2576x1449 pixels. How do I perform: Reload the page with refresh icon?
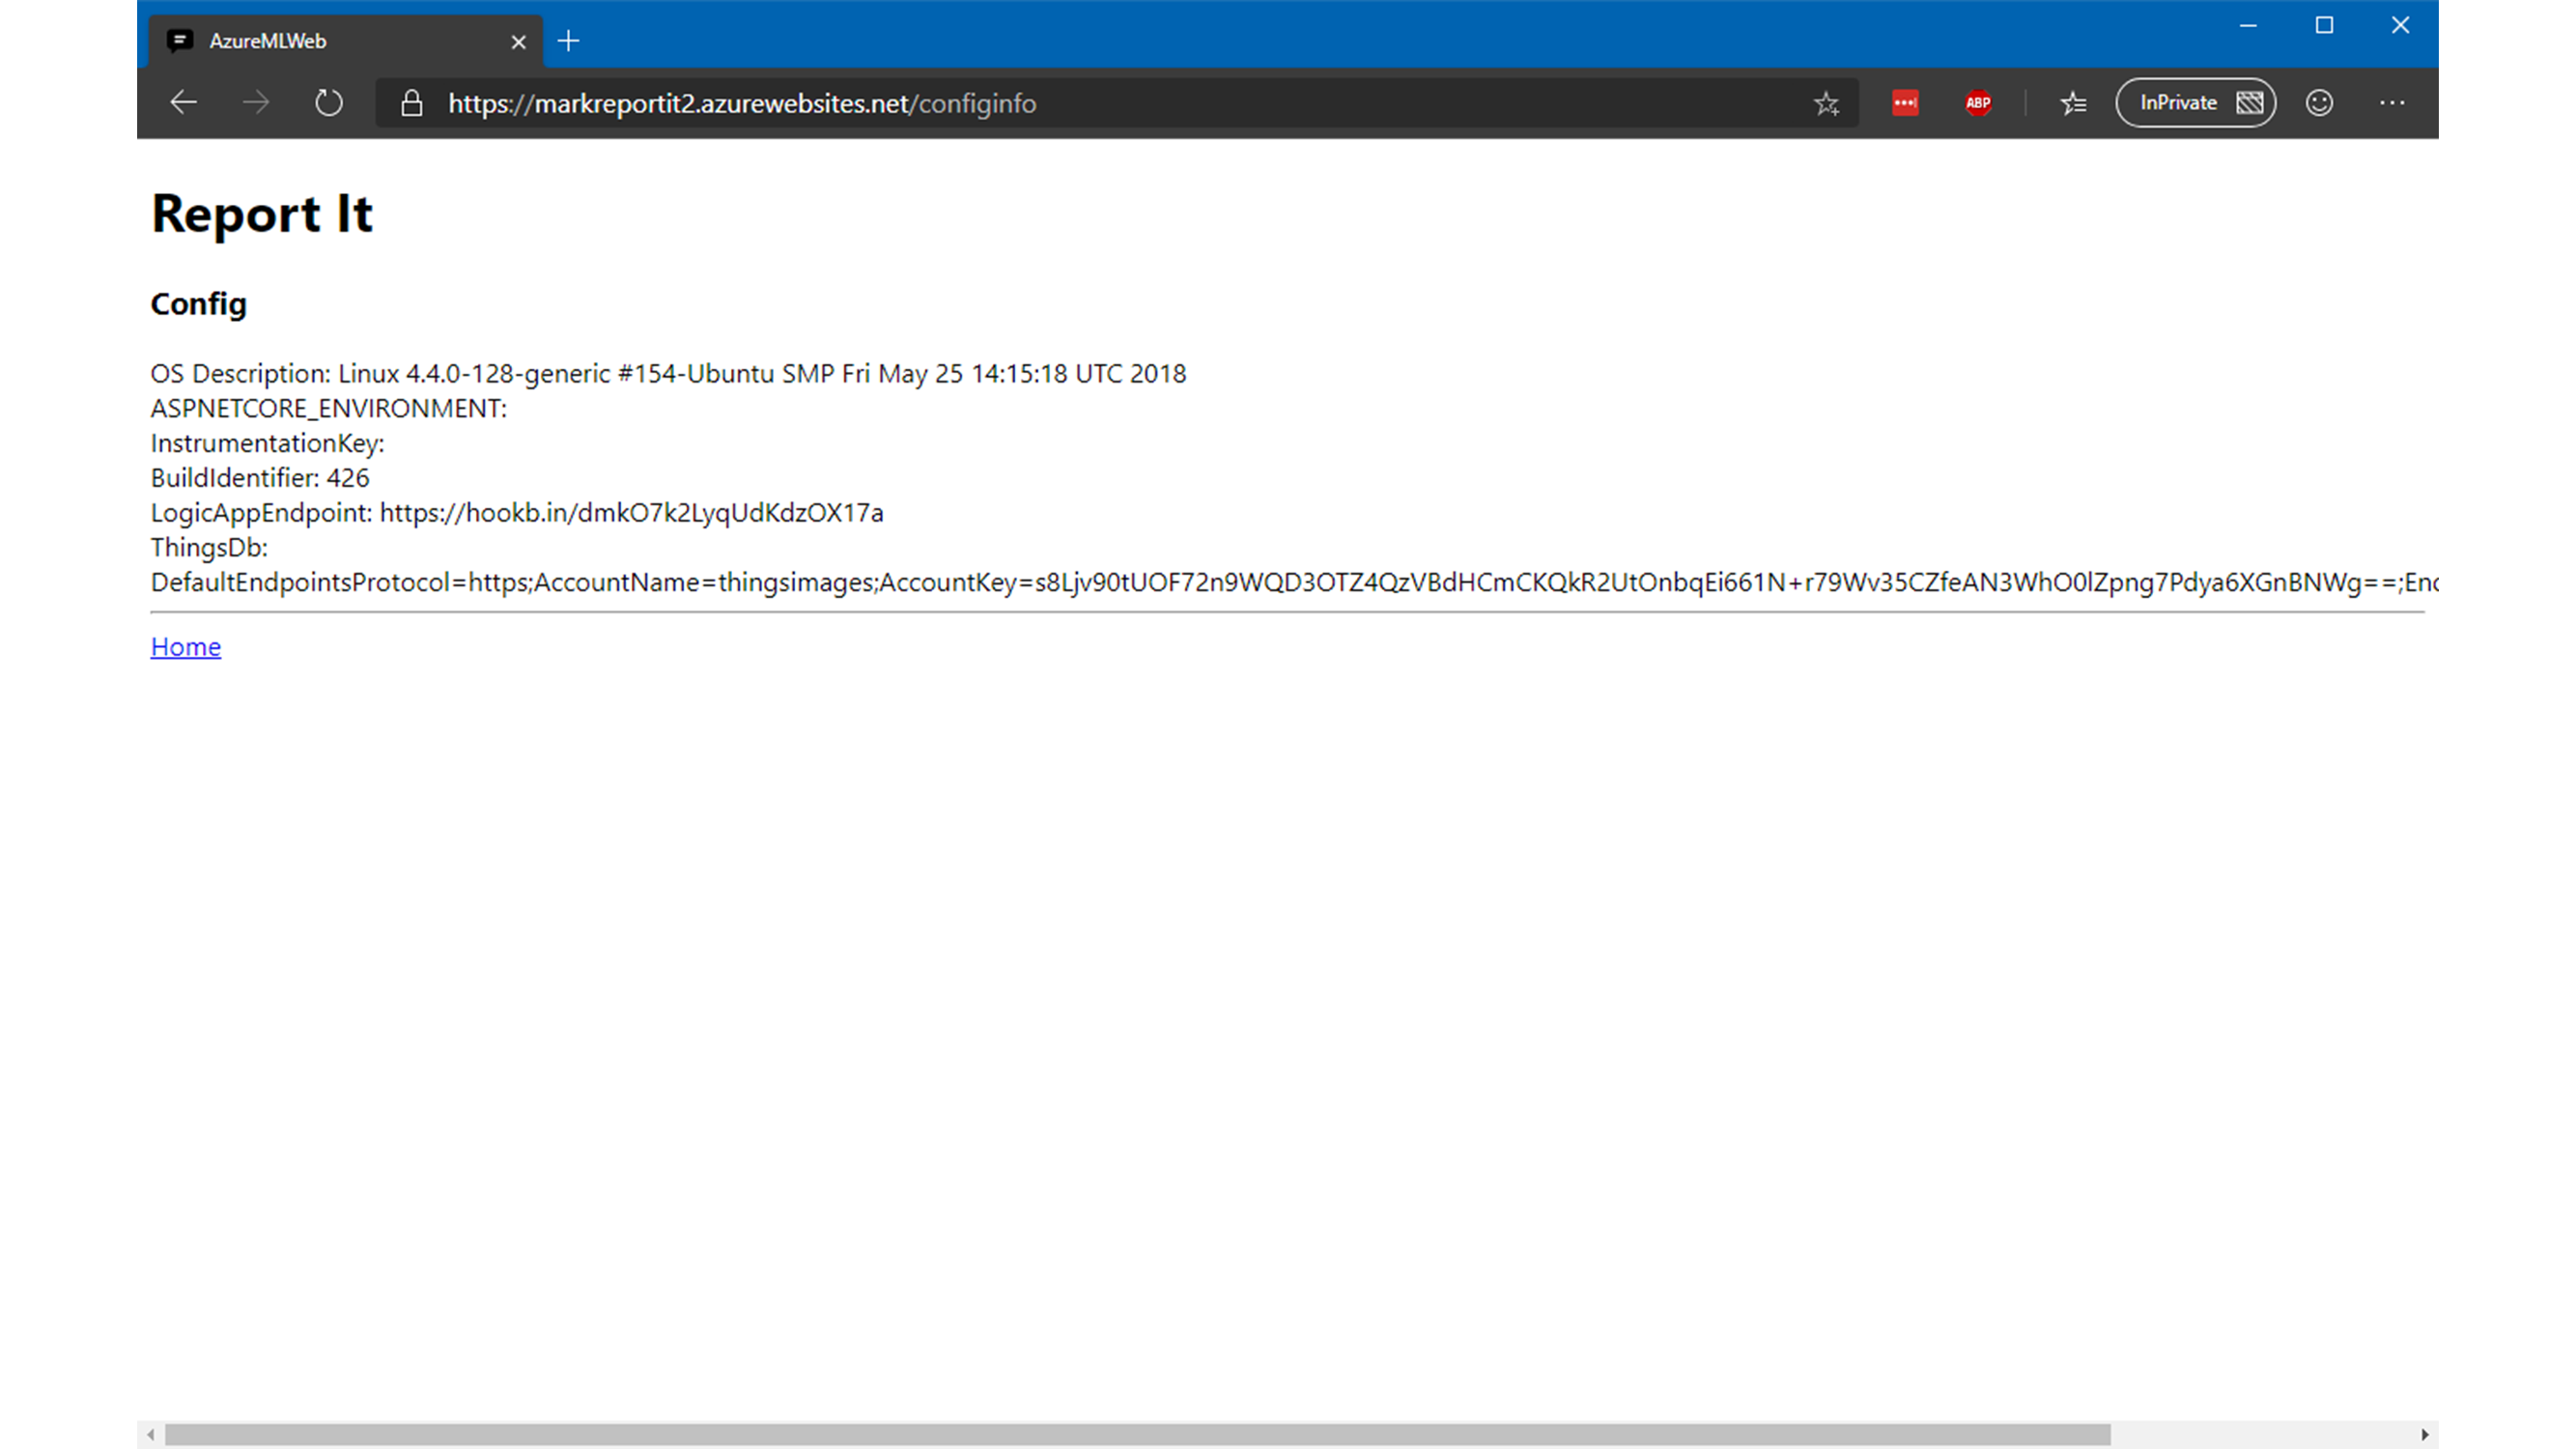click(328, 103)
